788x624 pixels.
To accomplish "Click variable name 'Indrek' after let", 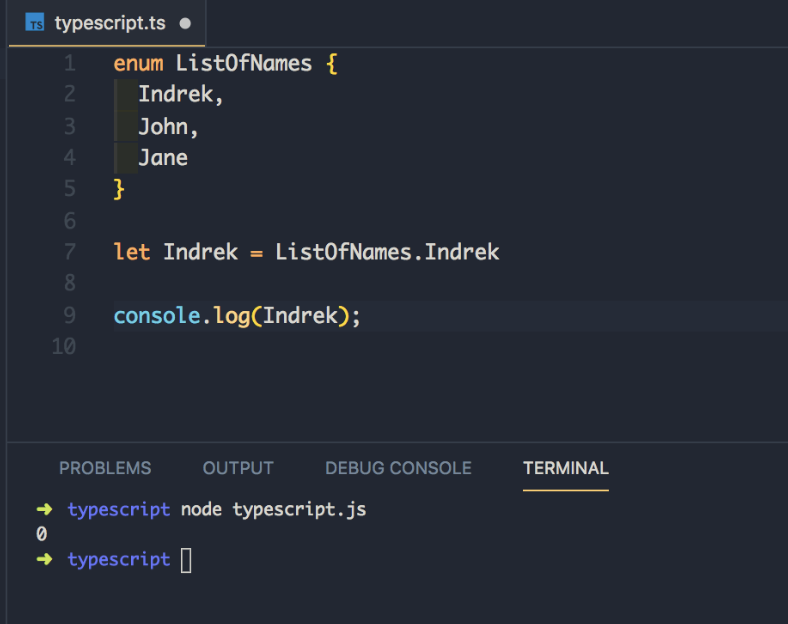I will 201,252.
